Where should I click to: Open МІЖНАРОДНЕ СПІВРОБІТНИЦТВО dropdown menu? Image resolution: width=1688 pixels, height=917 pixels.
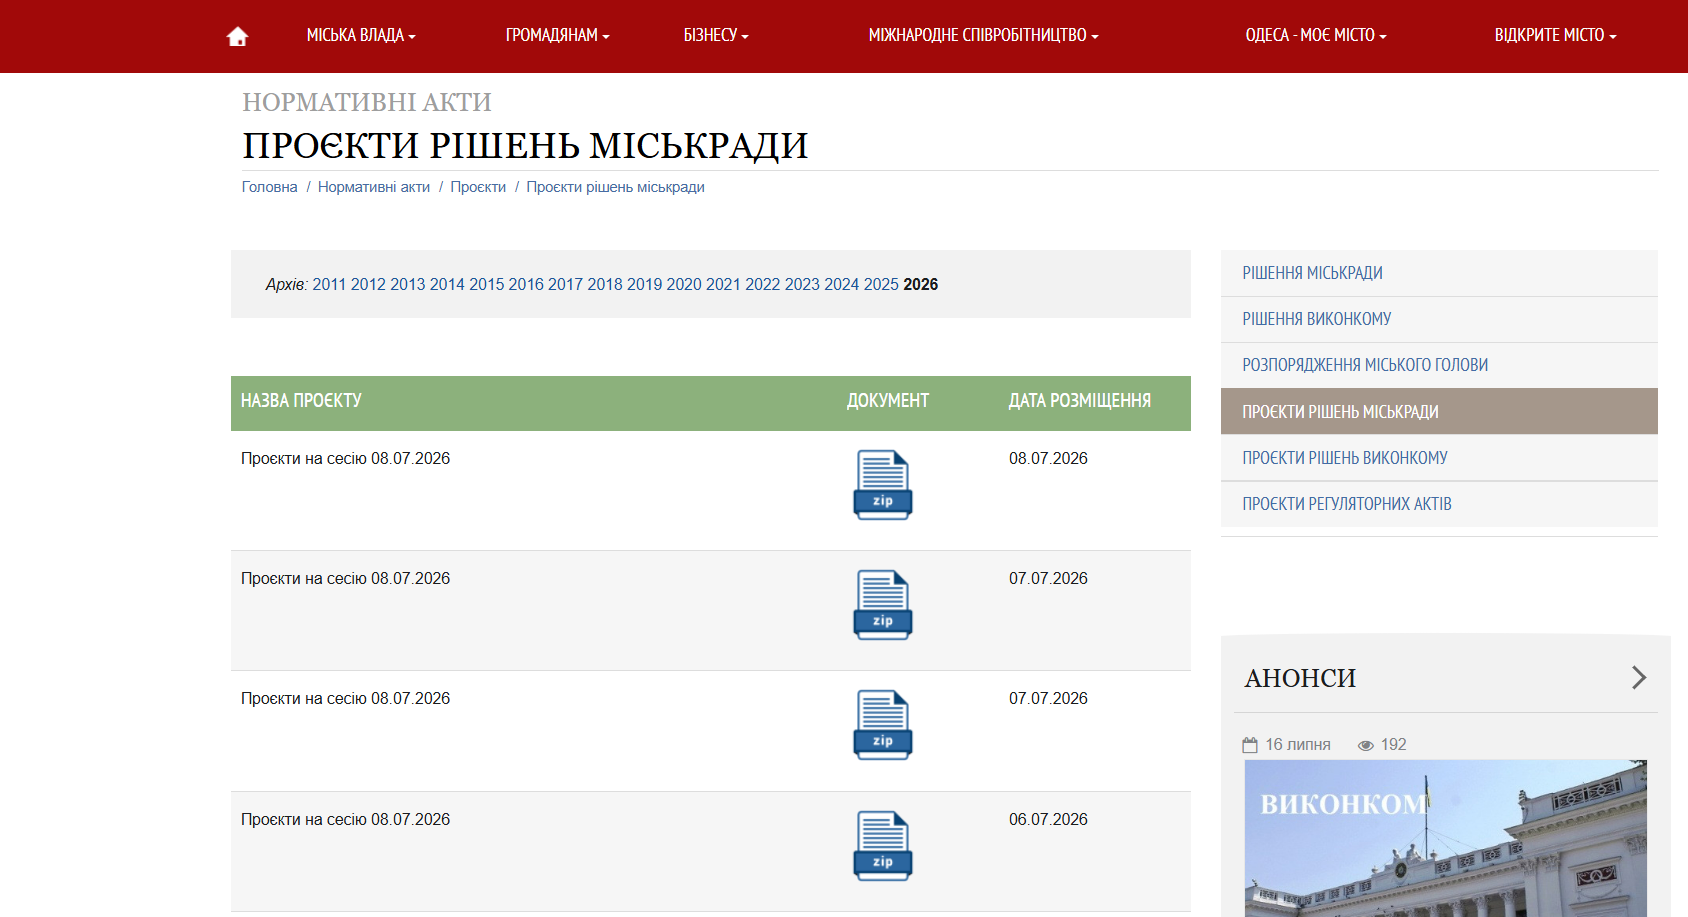pos(983,35)
